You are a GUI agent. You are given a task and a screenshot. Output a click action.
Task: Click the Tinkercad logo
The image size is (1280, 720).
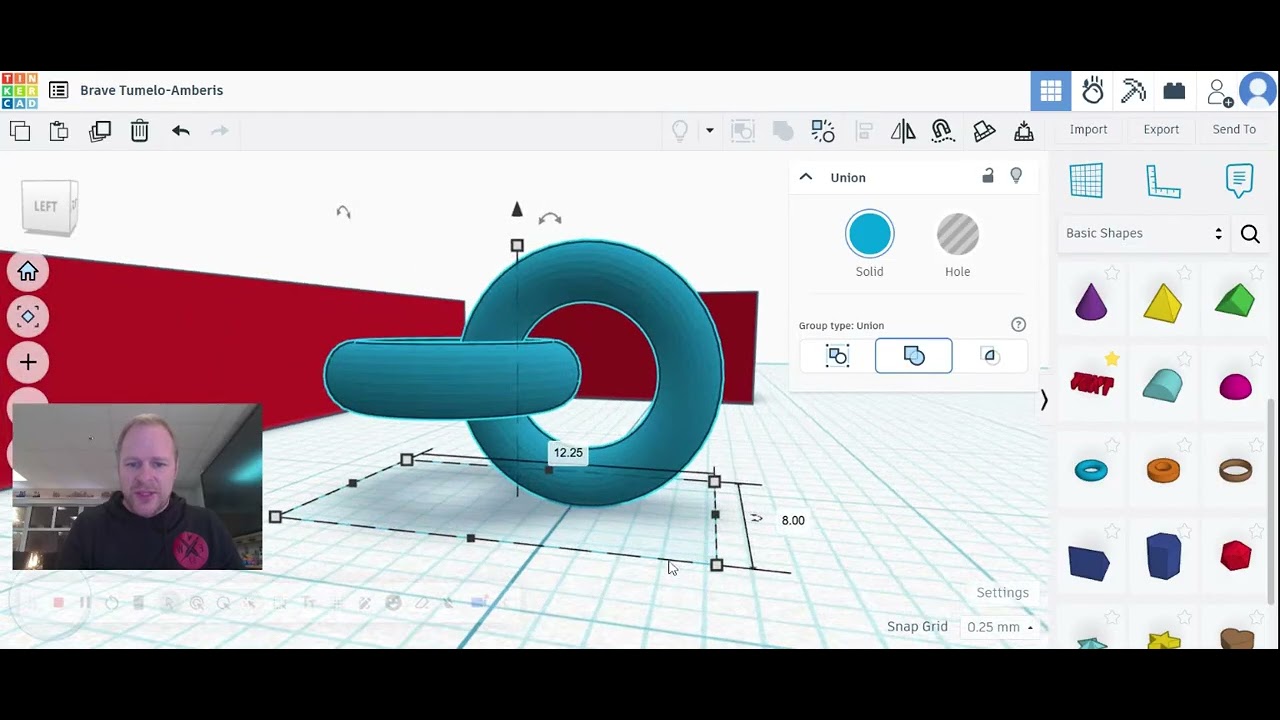19,90
